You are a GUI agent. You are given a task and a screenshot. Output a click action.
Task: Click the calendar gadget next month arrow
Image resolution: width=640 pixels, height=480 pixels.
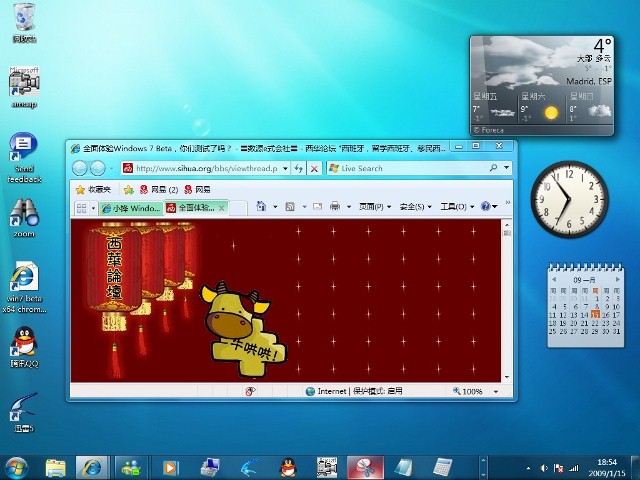click(617, 280)
